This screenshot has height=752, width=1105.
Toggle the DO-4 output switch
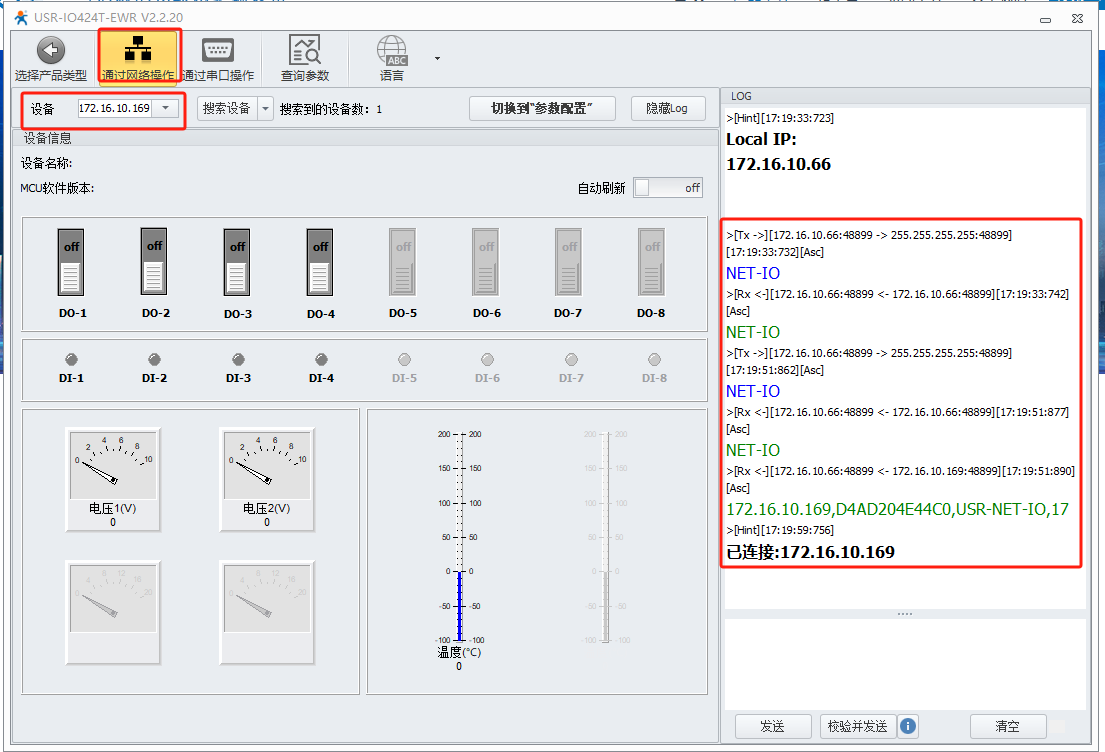[x=320, y=262]
